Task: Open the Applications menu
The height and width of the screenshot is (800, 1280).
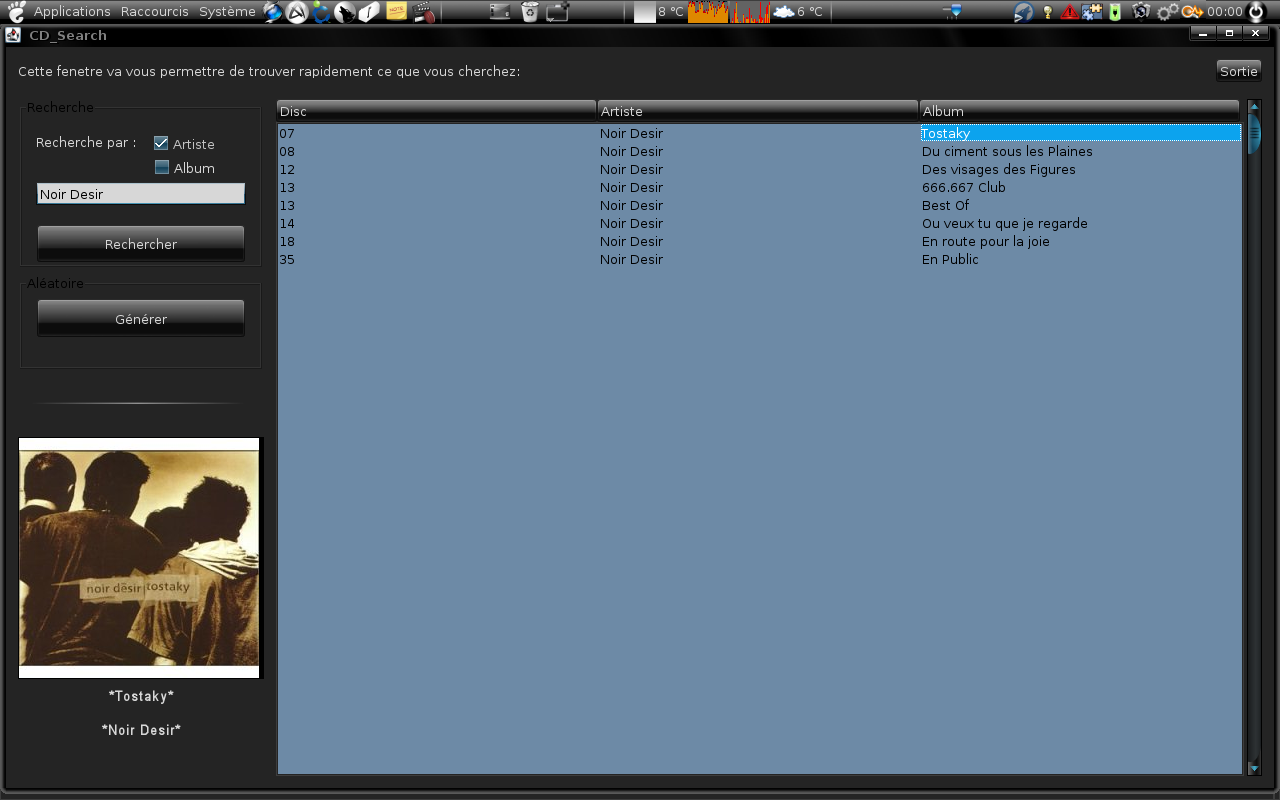Action: (72, 12)
